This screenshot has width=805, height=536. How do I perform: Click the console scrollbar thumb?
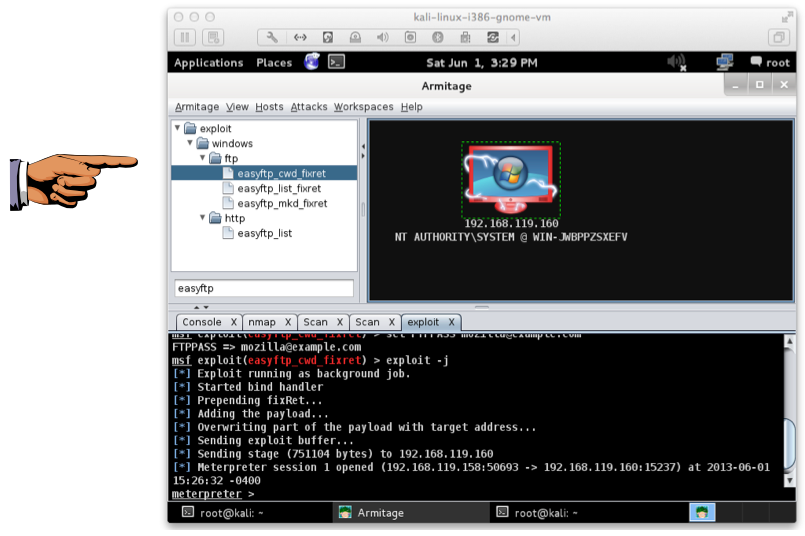pos(790,444)
